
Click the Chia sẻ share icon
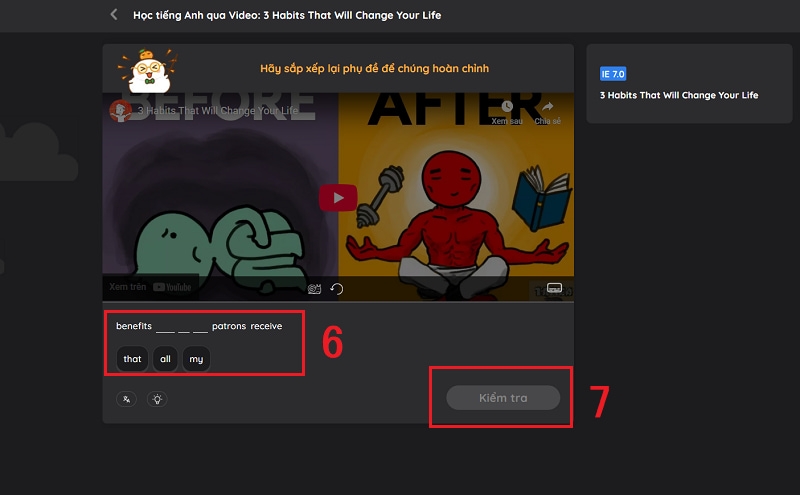point(547,107)
